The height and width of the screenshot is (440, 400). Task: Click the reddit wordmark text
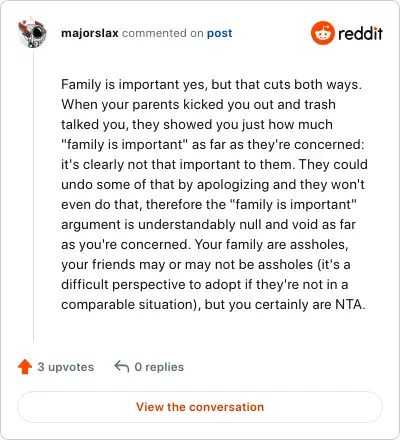[x=360, y=33]
